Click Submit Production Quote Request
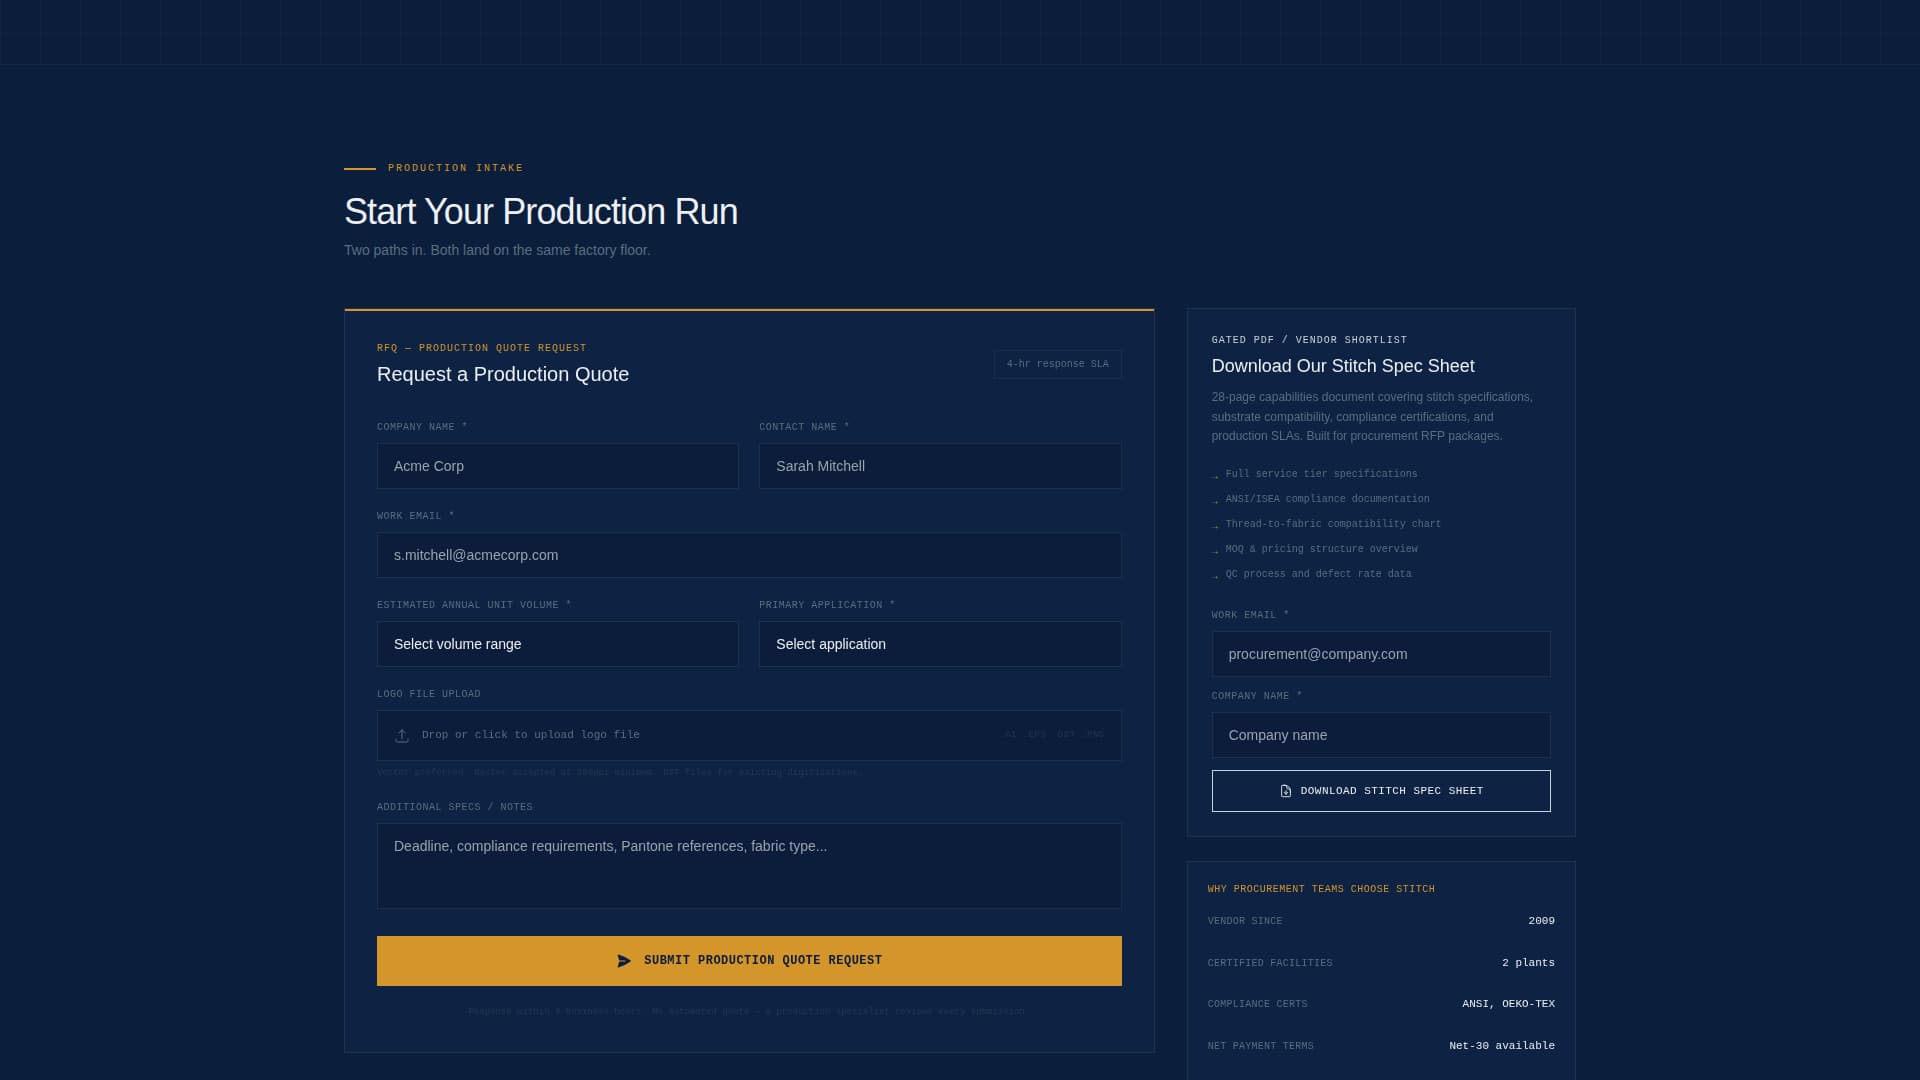The width and height of the screenshot is (1920, 1080). 749,960
